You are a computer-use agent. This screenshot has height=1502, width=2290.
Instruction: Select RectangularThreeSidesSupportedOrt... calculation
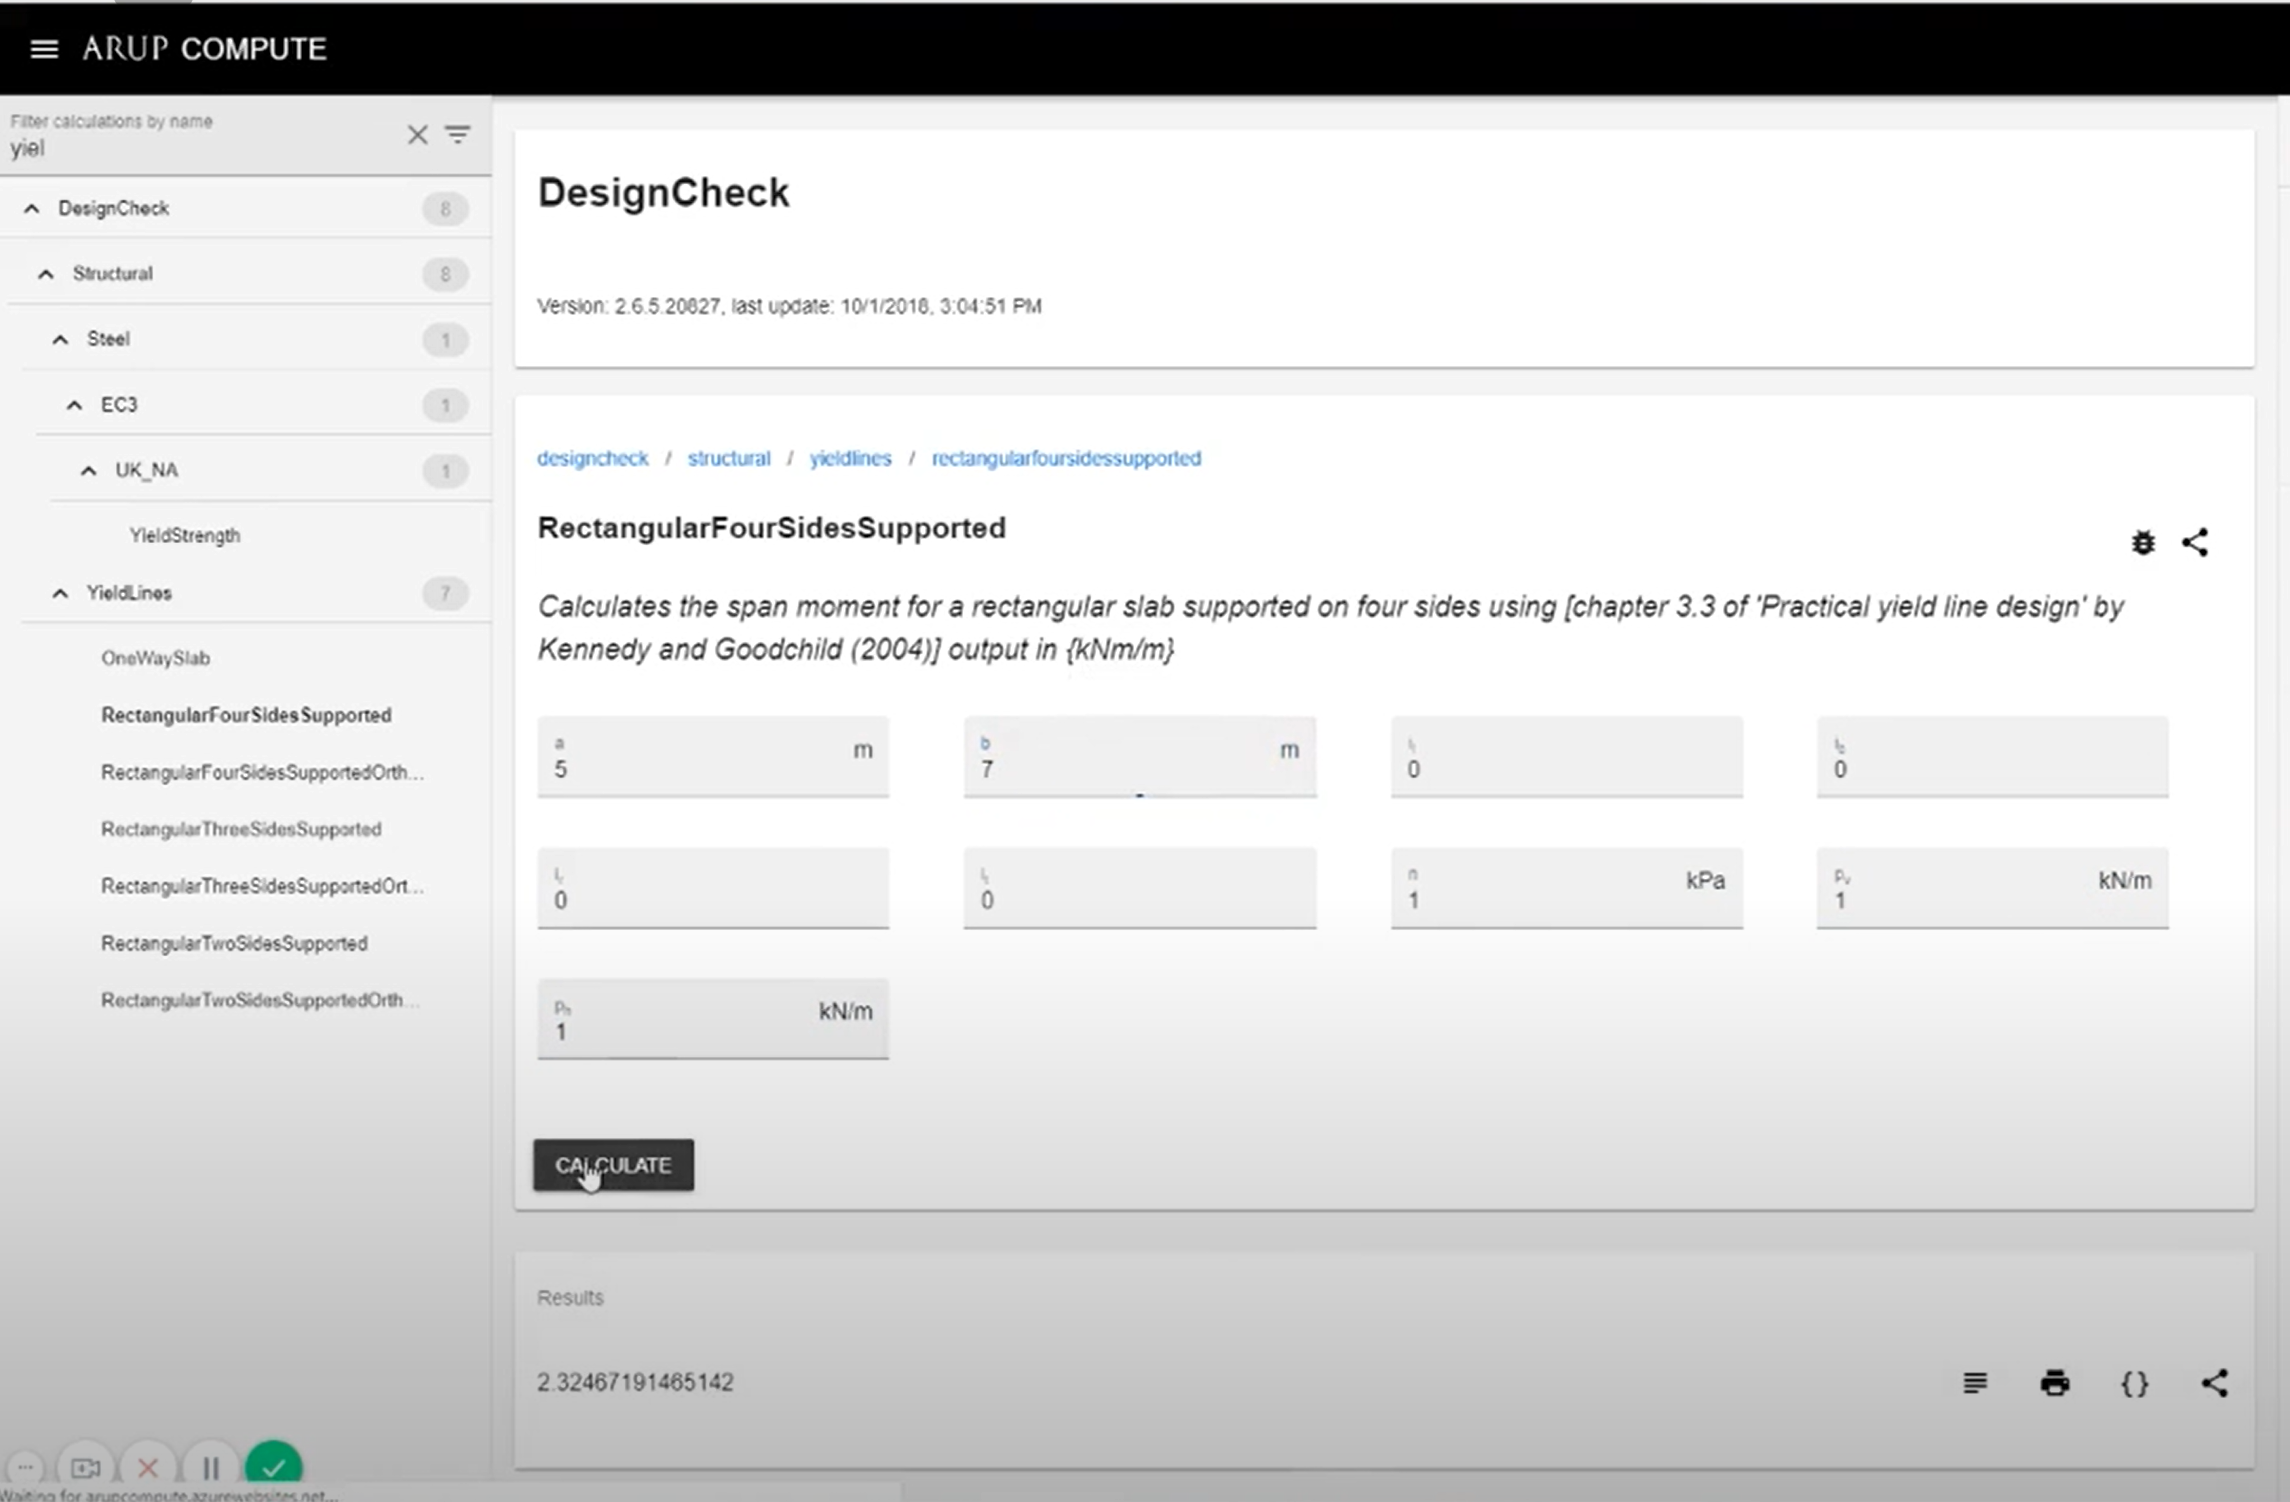click(x=262, y=886)
